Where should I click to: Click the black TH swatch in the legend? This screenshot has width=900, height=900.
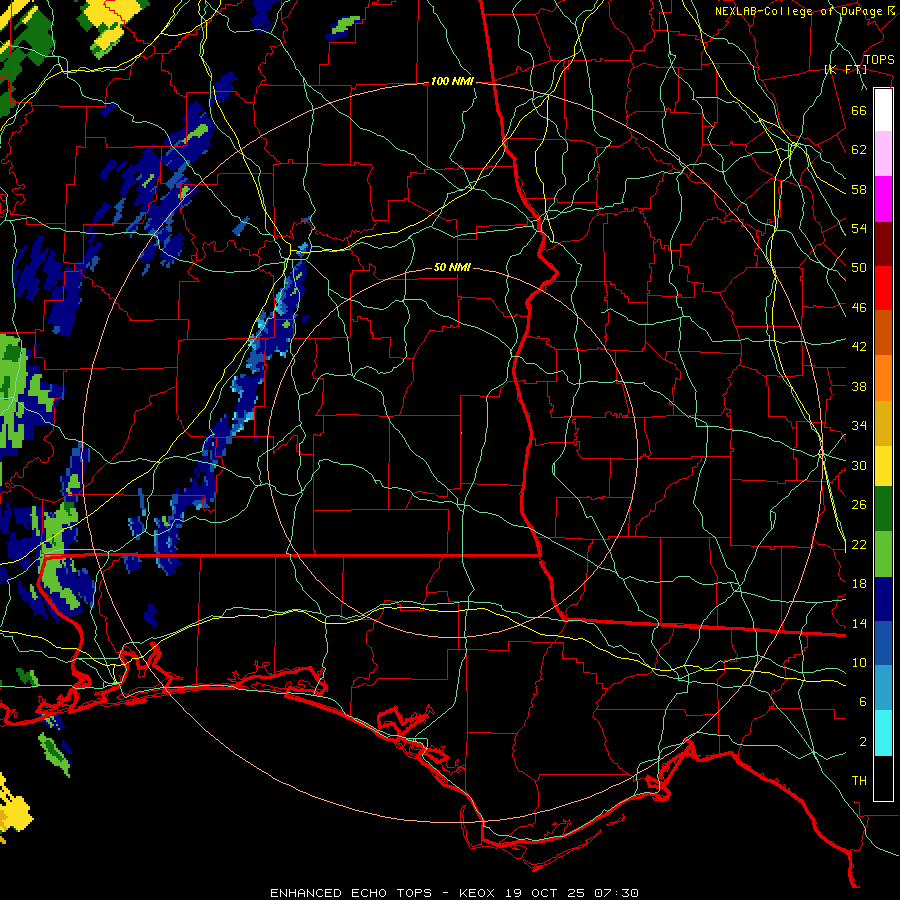click(x=883, y=778)
